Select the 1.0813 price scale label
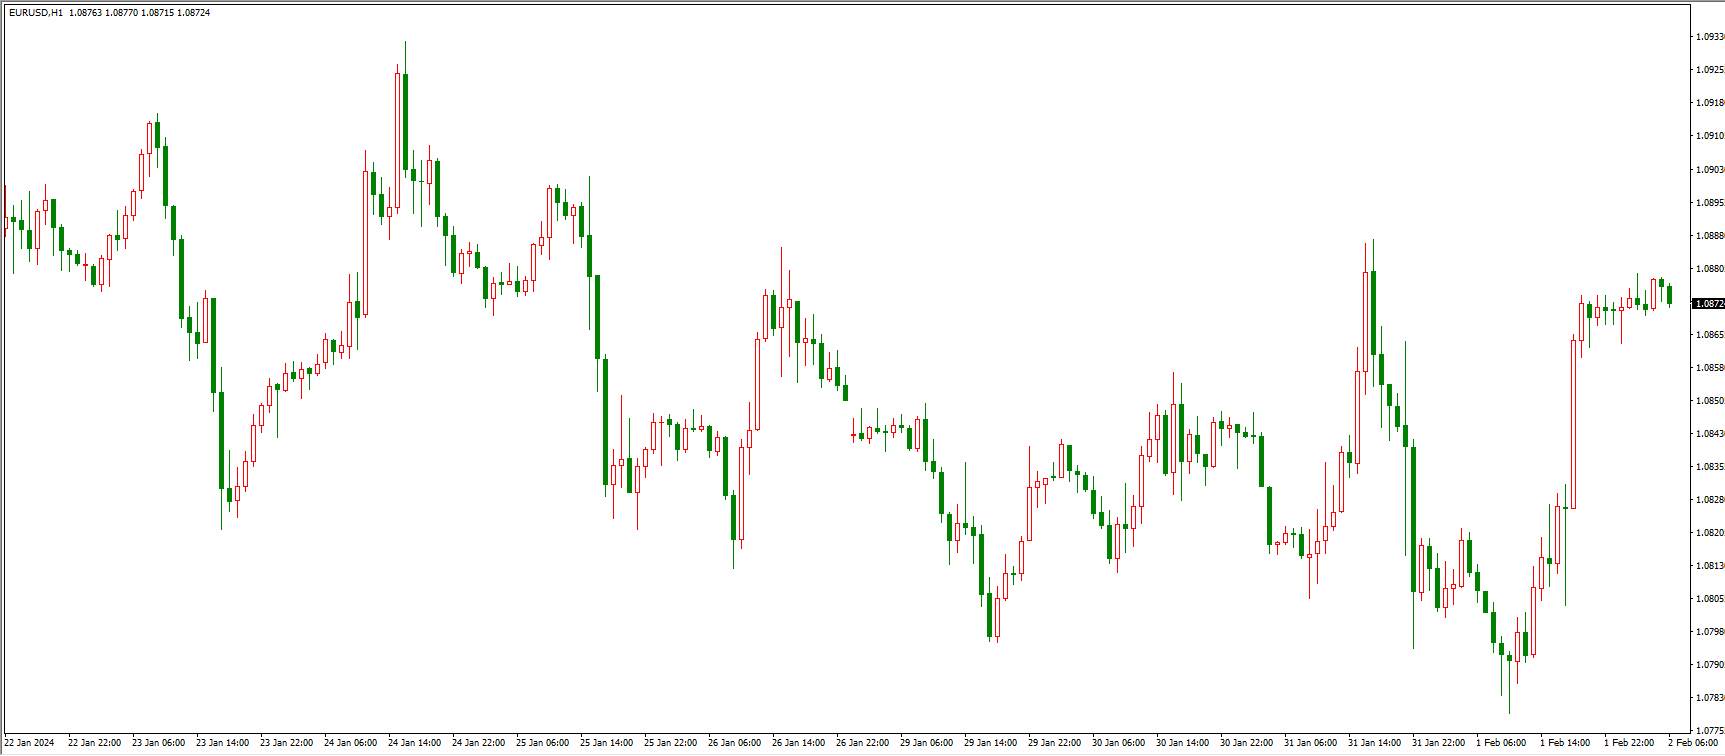 pyautogui.click(x=1710, y=565)
